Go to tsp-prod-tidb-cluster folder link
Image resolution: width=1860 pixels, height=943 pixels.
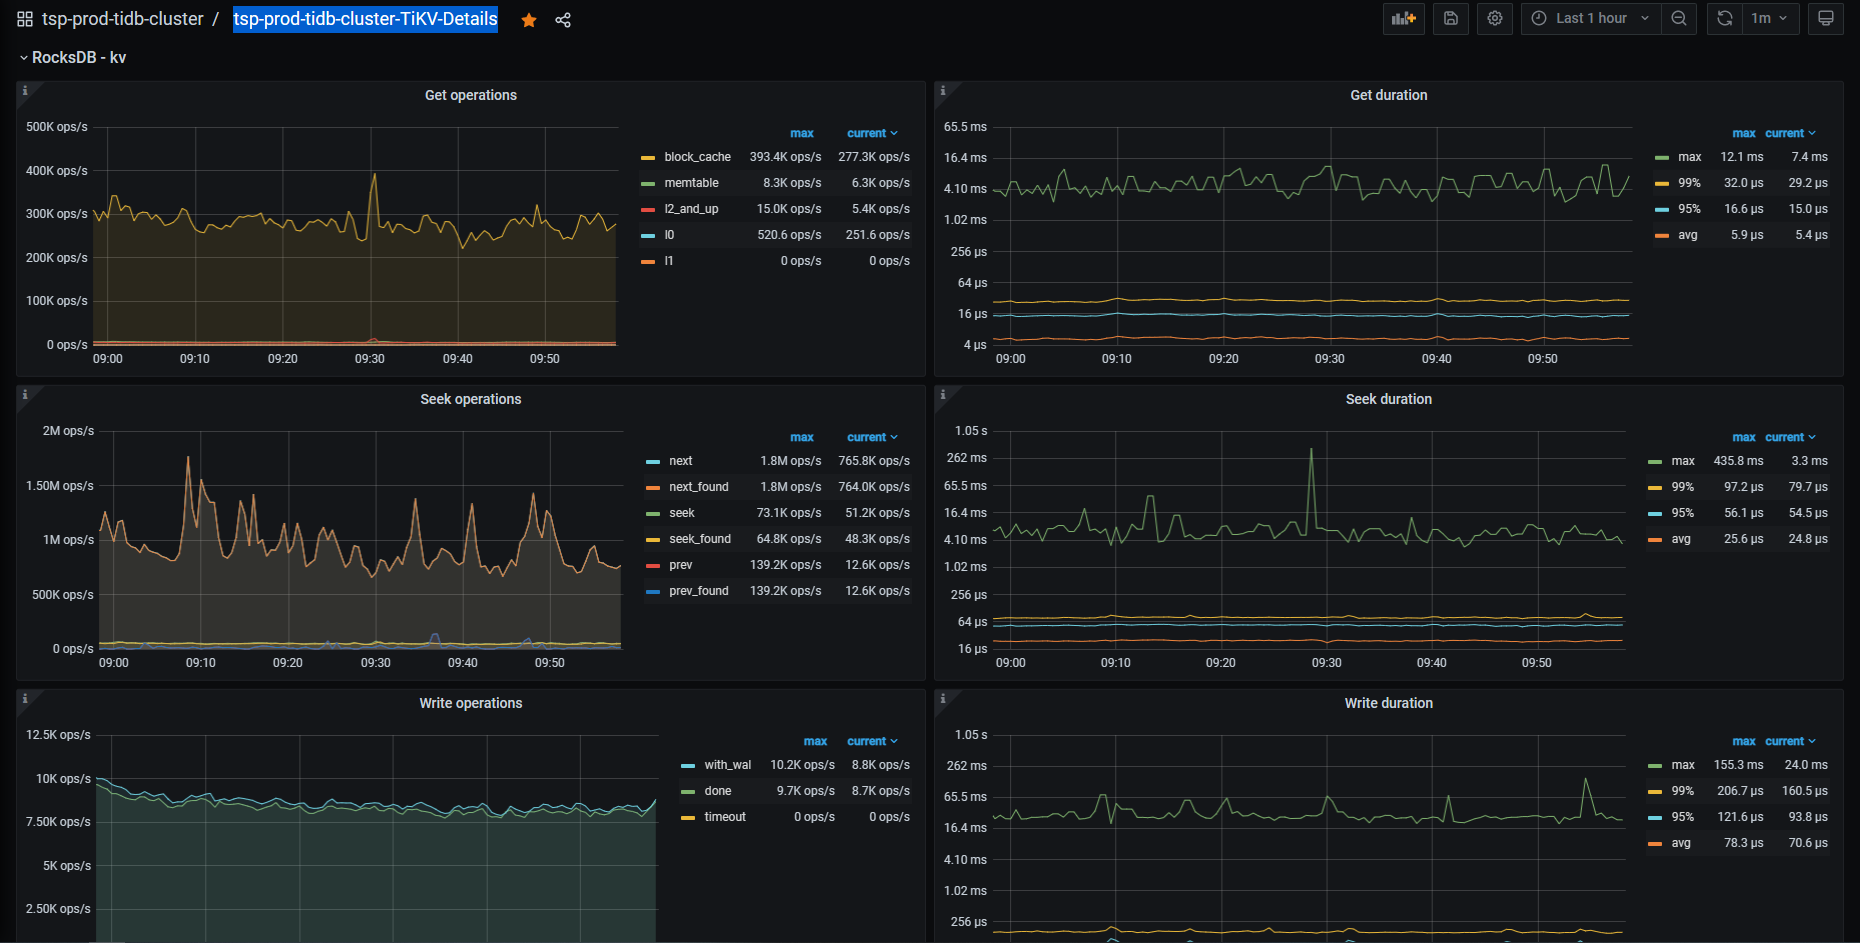[x=122, y=19]
